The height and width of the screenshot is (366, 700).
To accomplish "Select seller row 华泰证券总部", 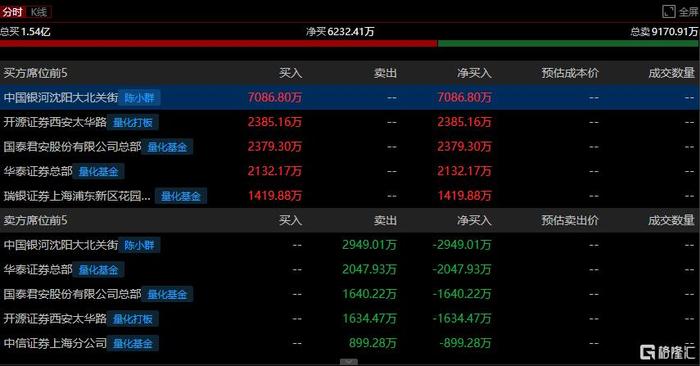I will (x=350, y=269).
